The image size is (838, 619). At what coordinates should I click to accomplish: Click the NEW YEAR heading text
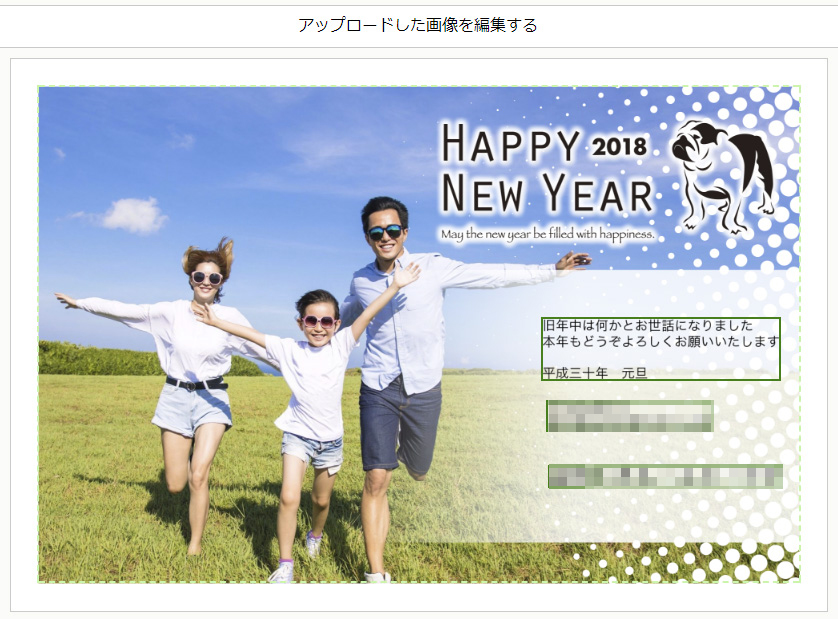tap(546, 196)
